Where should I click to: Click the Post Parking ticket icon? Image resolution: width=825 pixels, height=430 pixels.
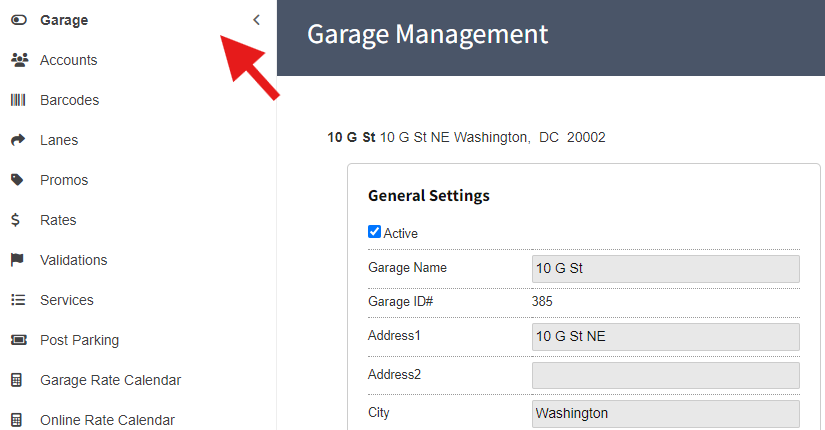19,340
